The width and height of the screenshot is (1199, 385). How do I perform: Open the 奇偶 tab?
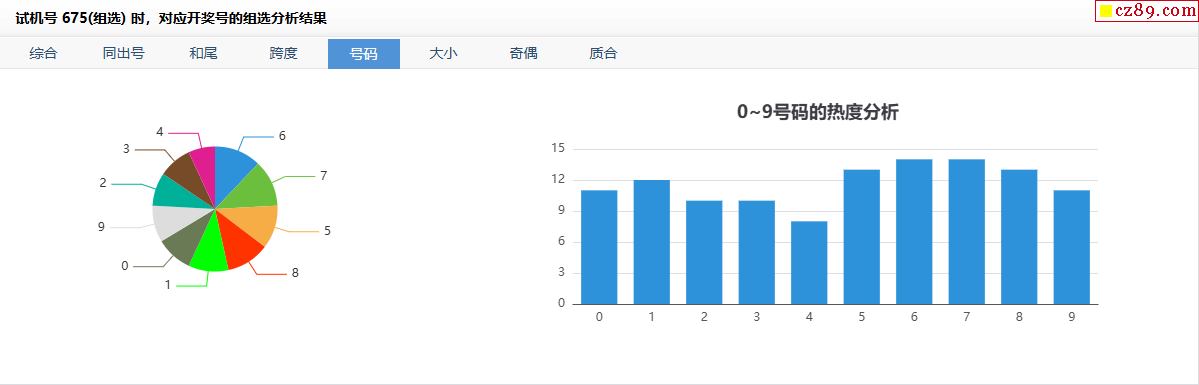524,54
